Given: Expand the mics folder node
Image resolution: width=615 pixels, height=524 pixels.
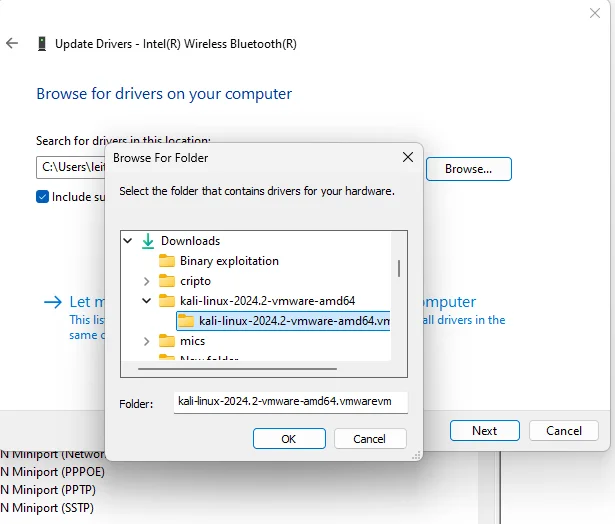Looking at the screenshot, I should click(146, 341).
